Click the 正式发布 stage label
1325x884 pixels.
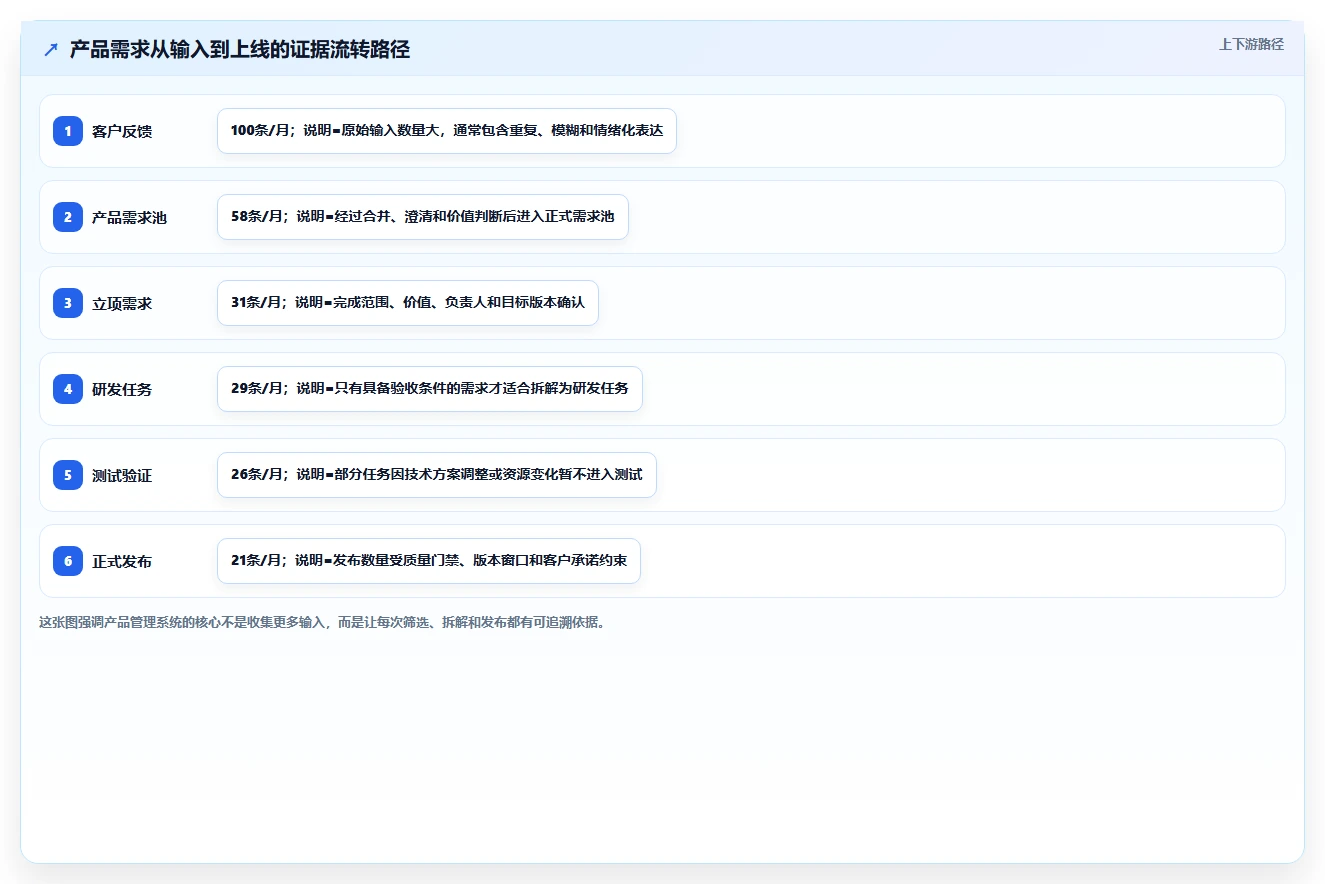[122, 561]
